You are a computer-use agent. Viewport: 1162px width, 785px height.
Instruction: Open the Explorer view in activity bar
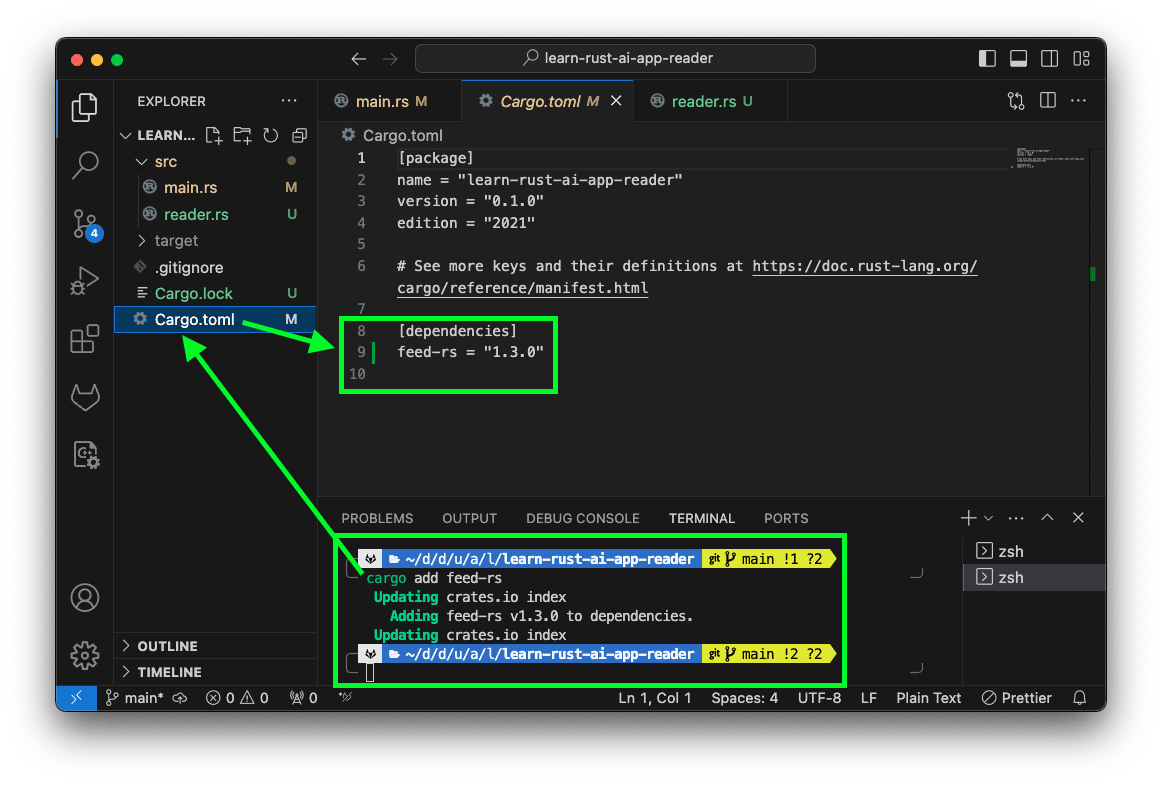(x=84, y=108)
